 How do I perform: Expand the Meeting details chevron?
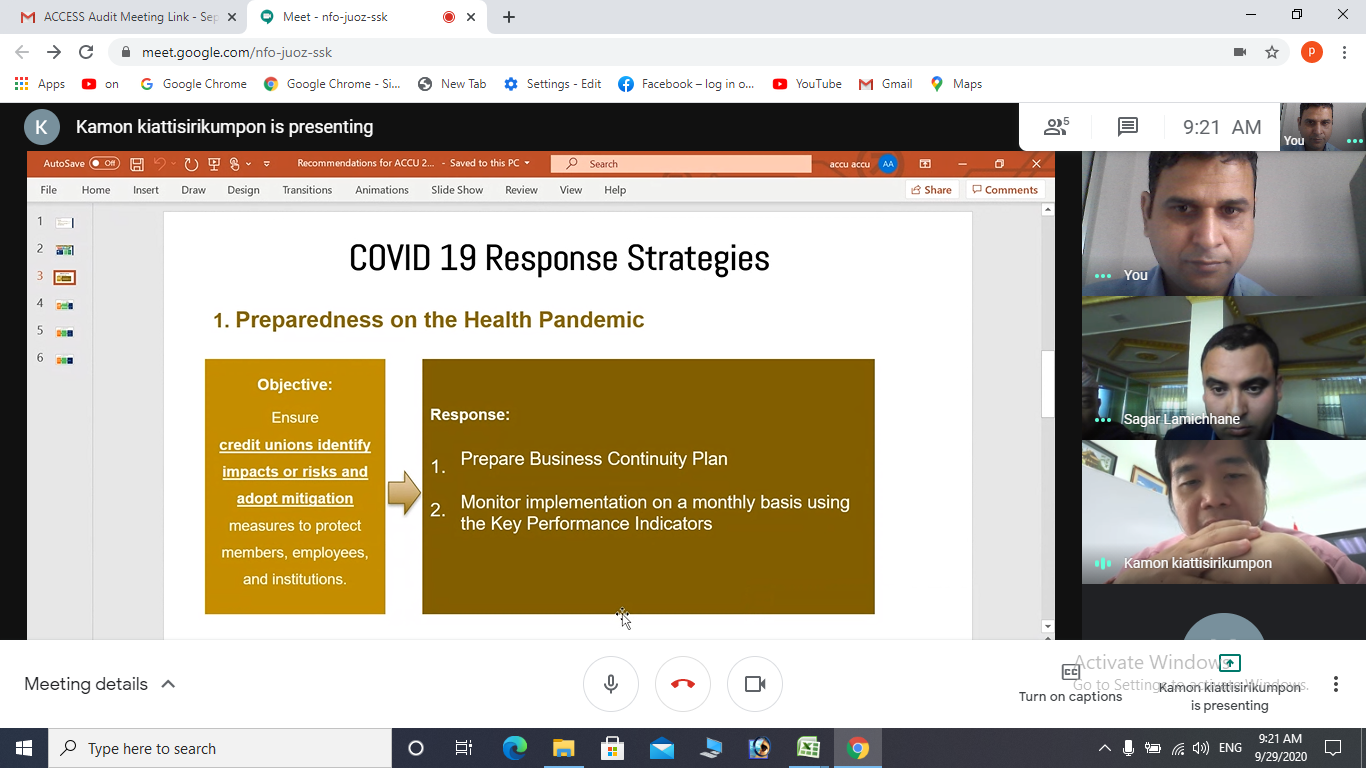168,684
